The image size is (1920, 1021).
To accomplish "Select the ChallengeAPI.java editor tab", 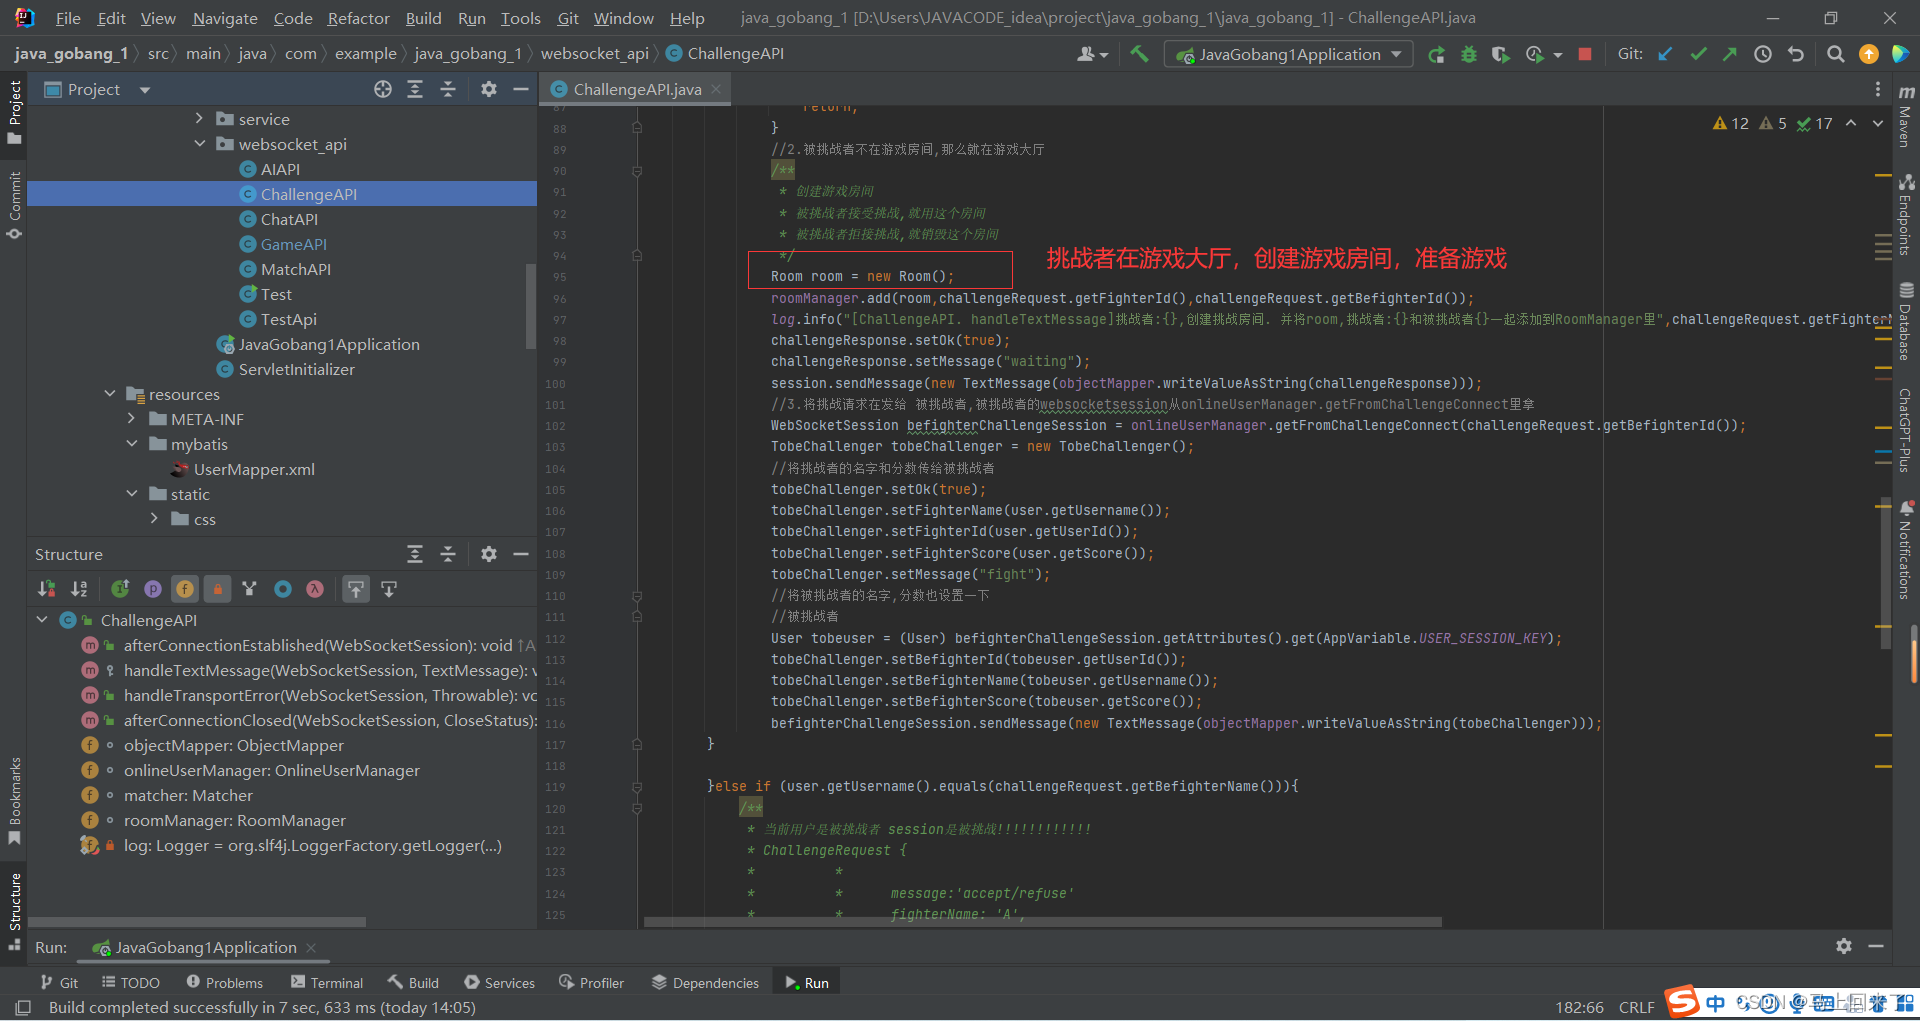I will (636, 89).
